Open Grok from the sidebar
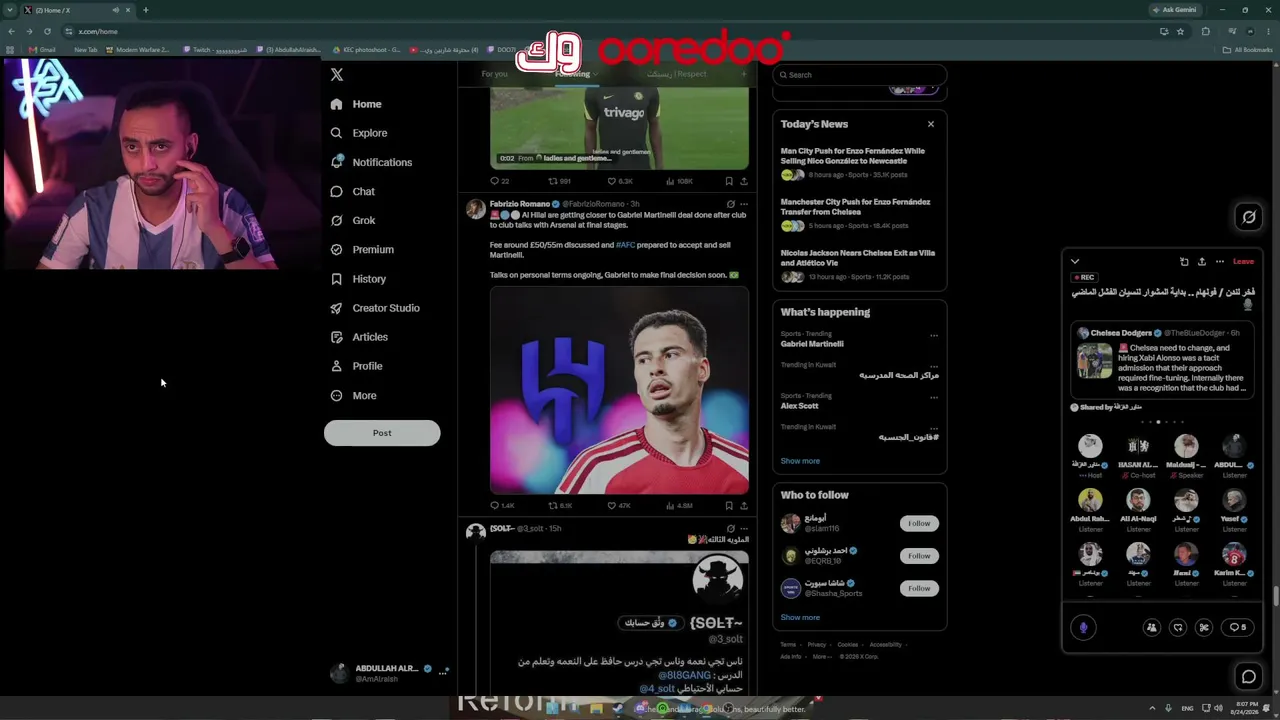Image resolution: width=1280 pixels, height=720 pixels. (352, 220)
